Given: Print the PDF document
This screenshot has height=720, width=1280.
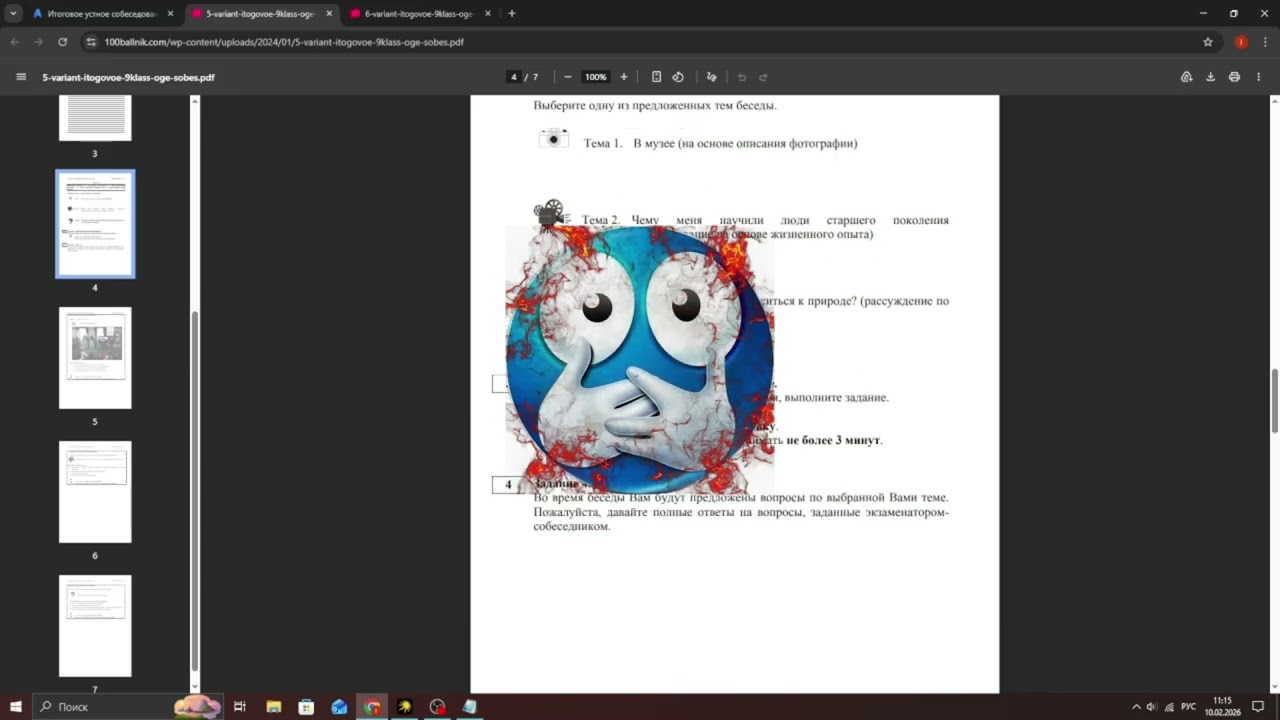Looking at the screenshot, I should (x=1234, y=77).
